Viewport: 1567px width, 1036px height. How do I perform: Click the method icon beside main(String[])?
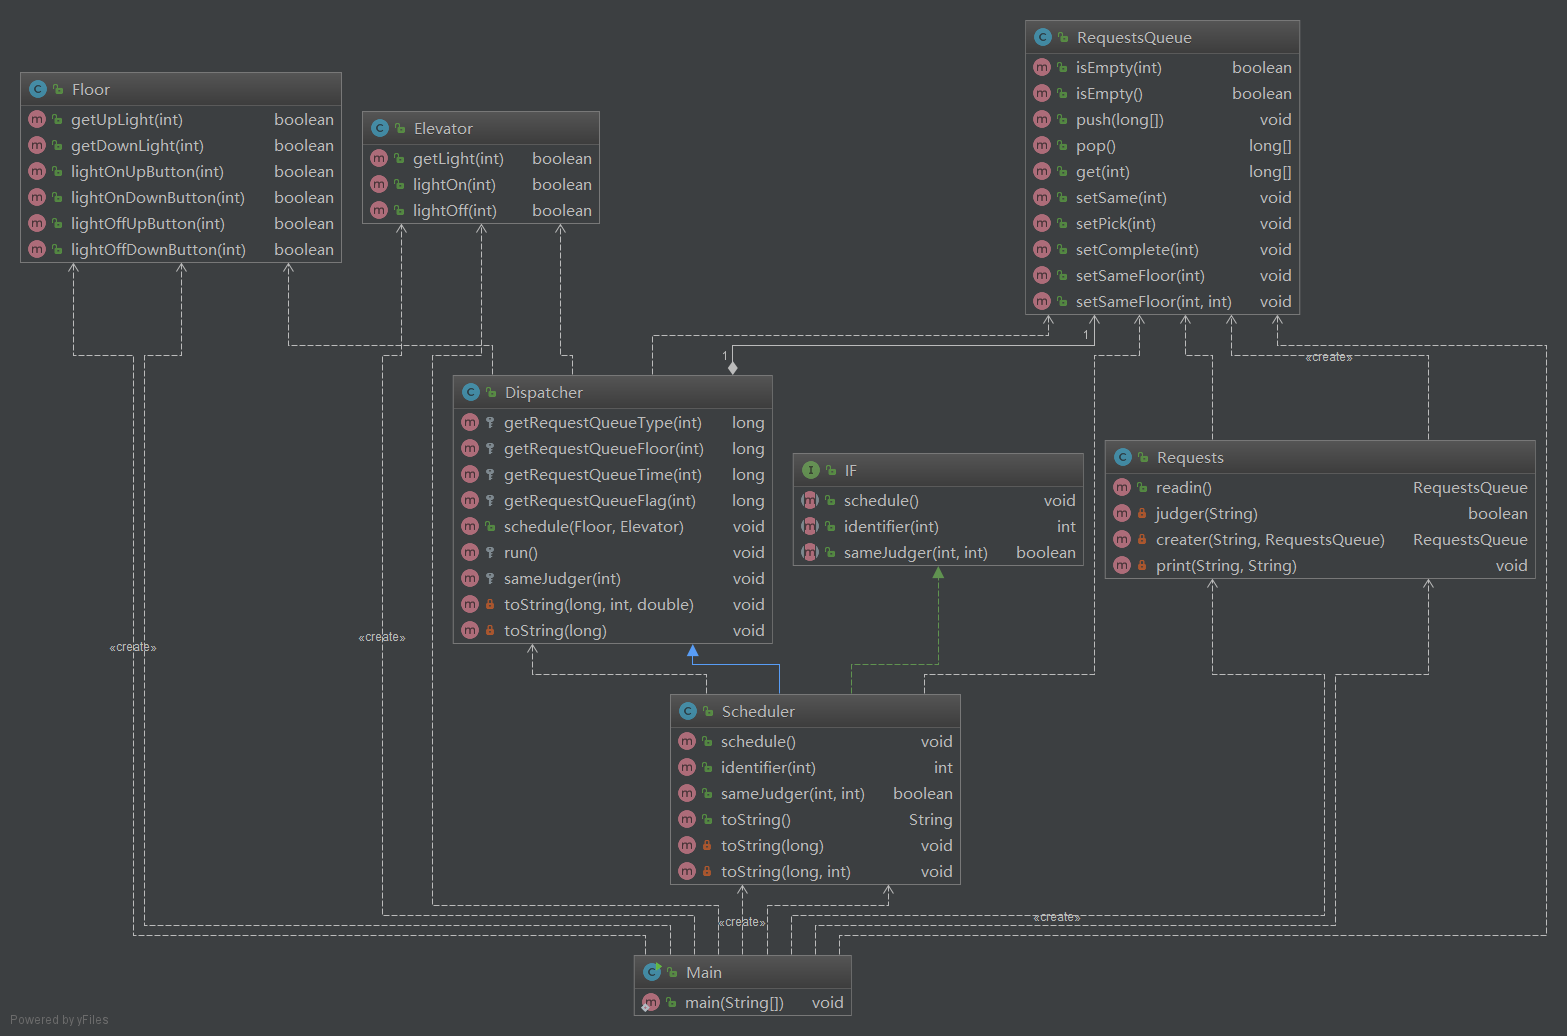(x=651, y=1002)
